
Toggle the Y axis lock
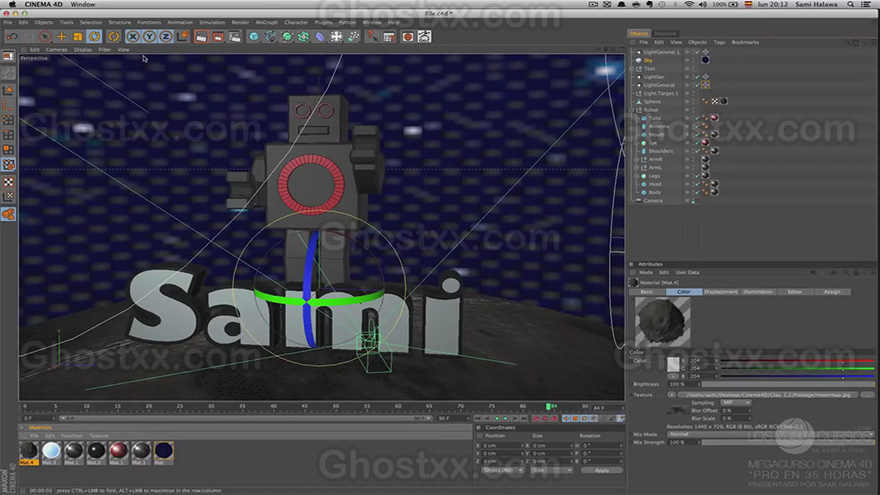(149, 36)
